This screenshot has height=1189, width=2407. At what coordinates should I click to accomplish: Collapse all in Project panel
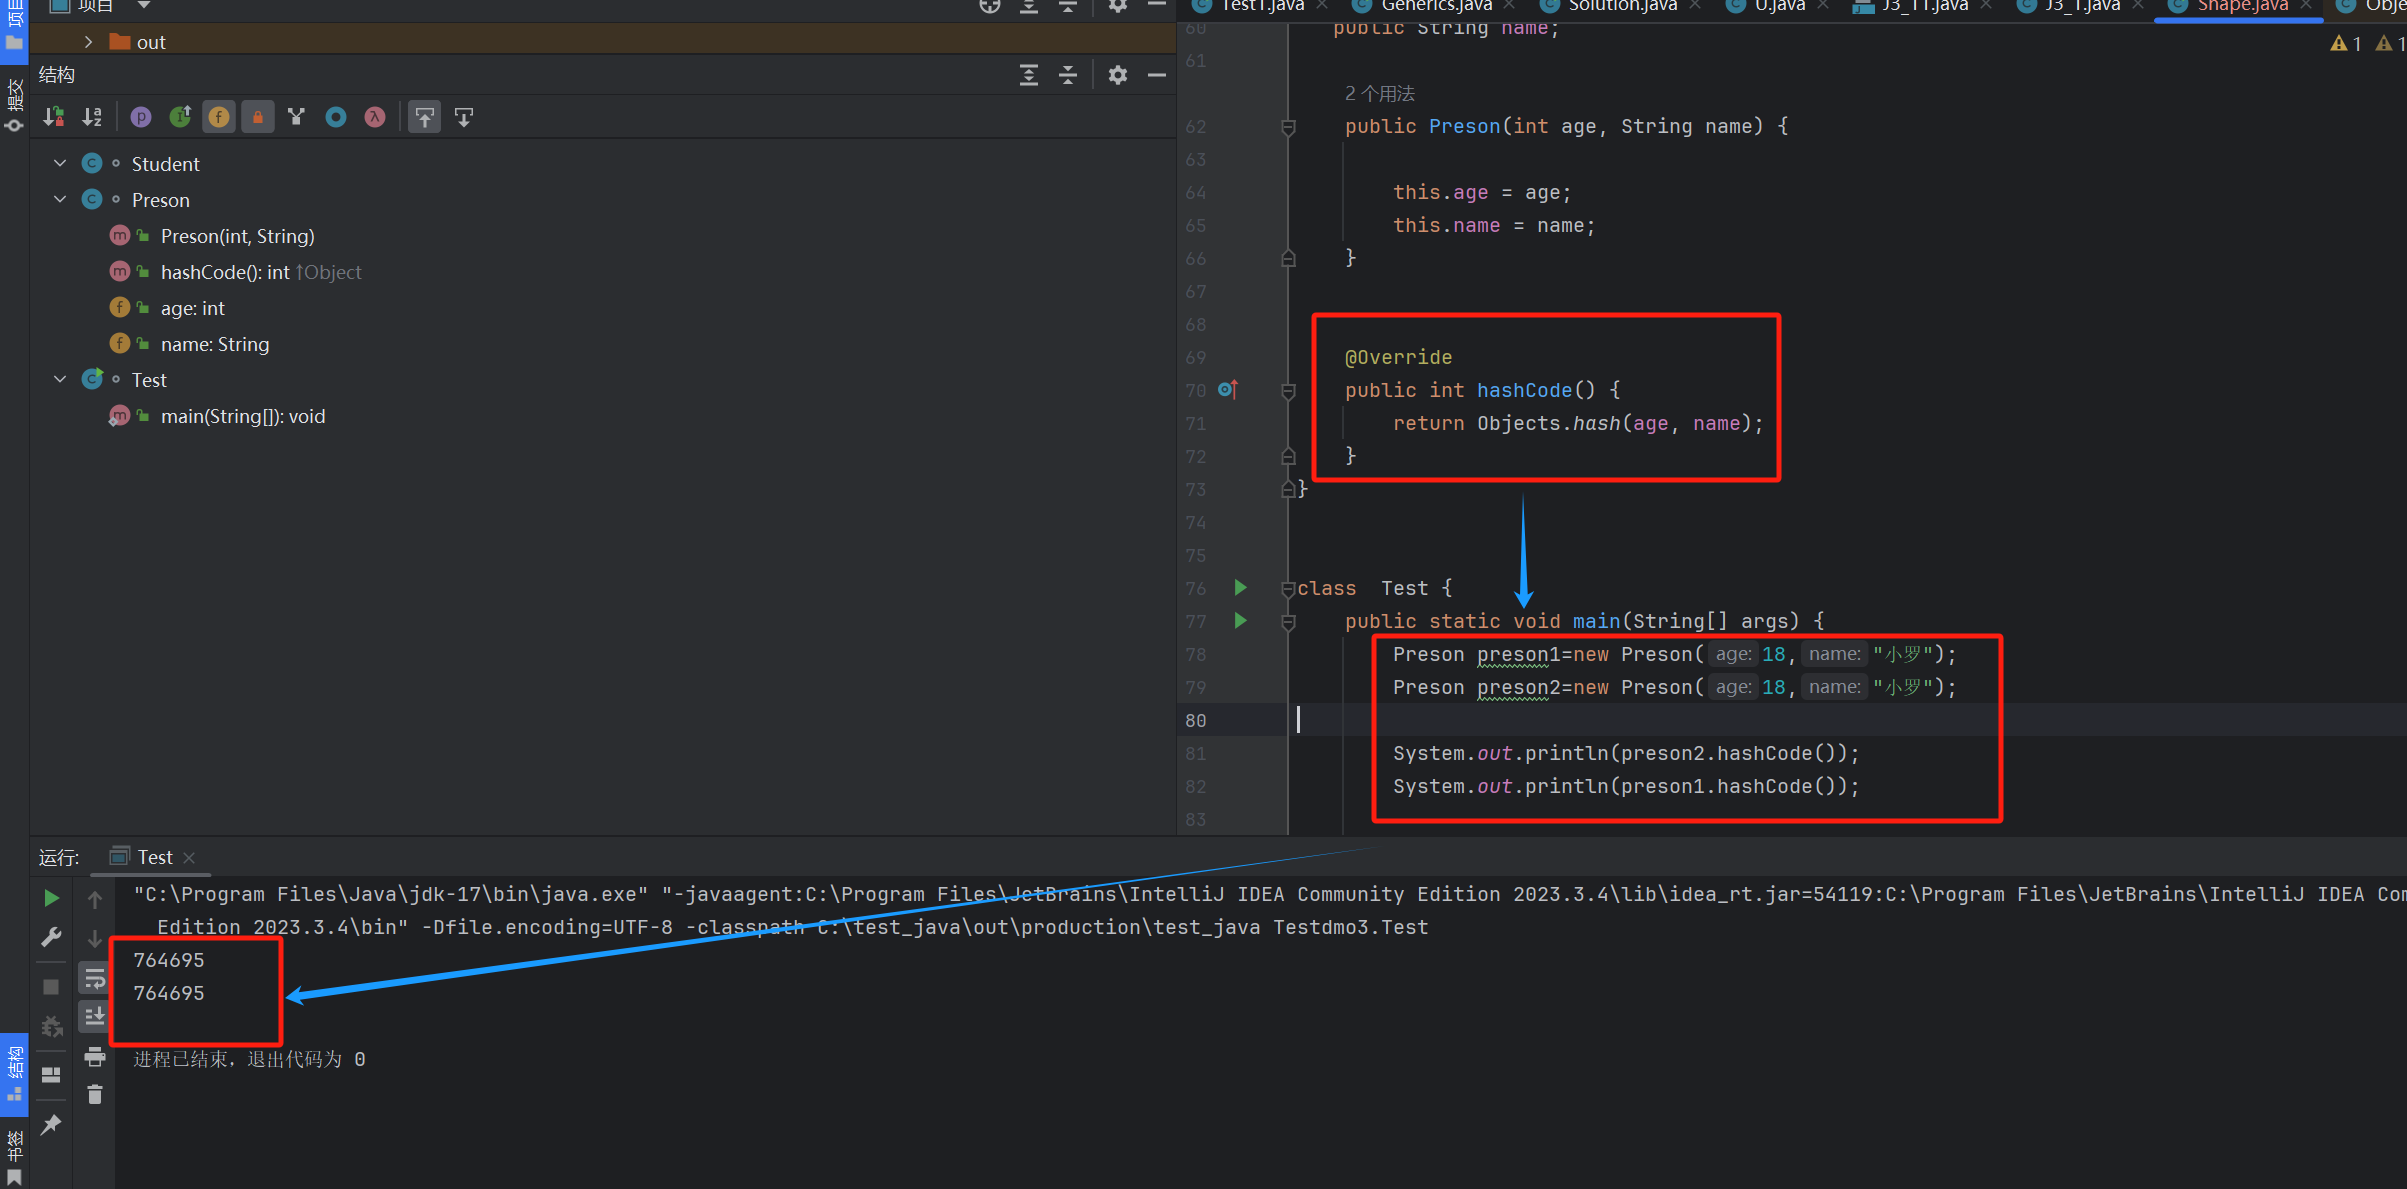tap(1068, 6)
